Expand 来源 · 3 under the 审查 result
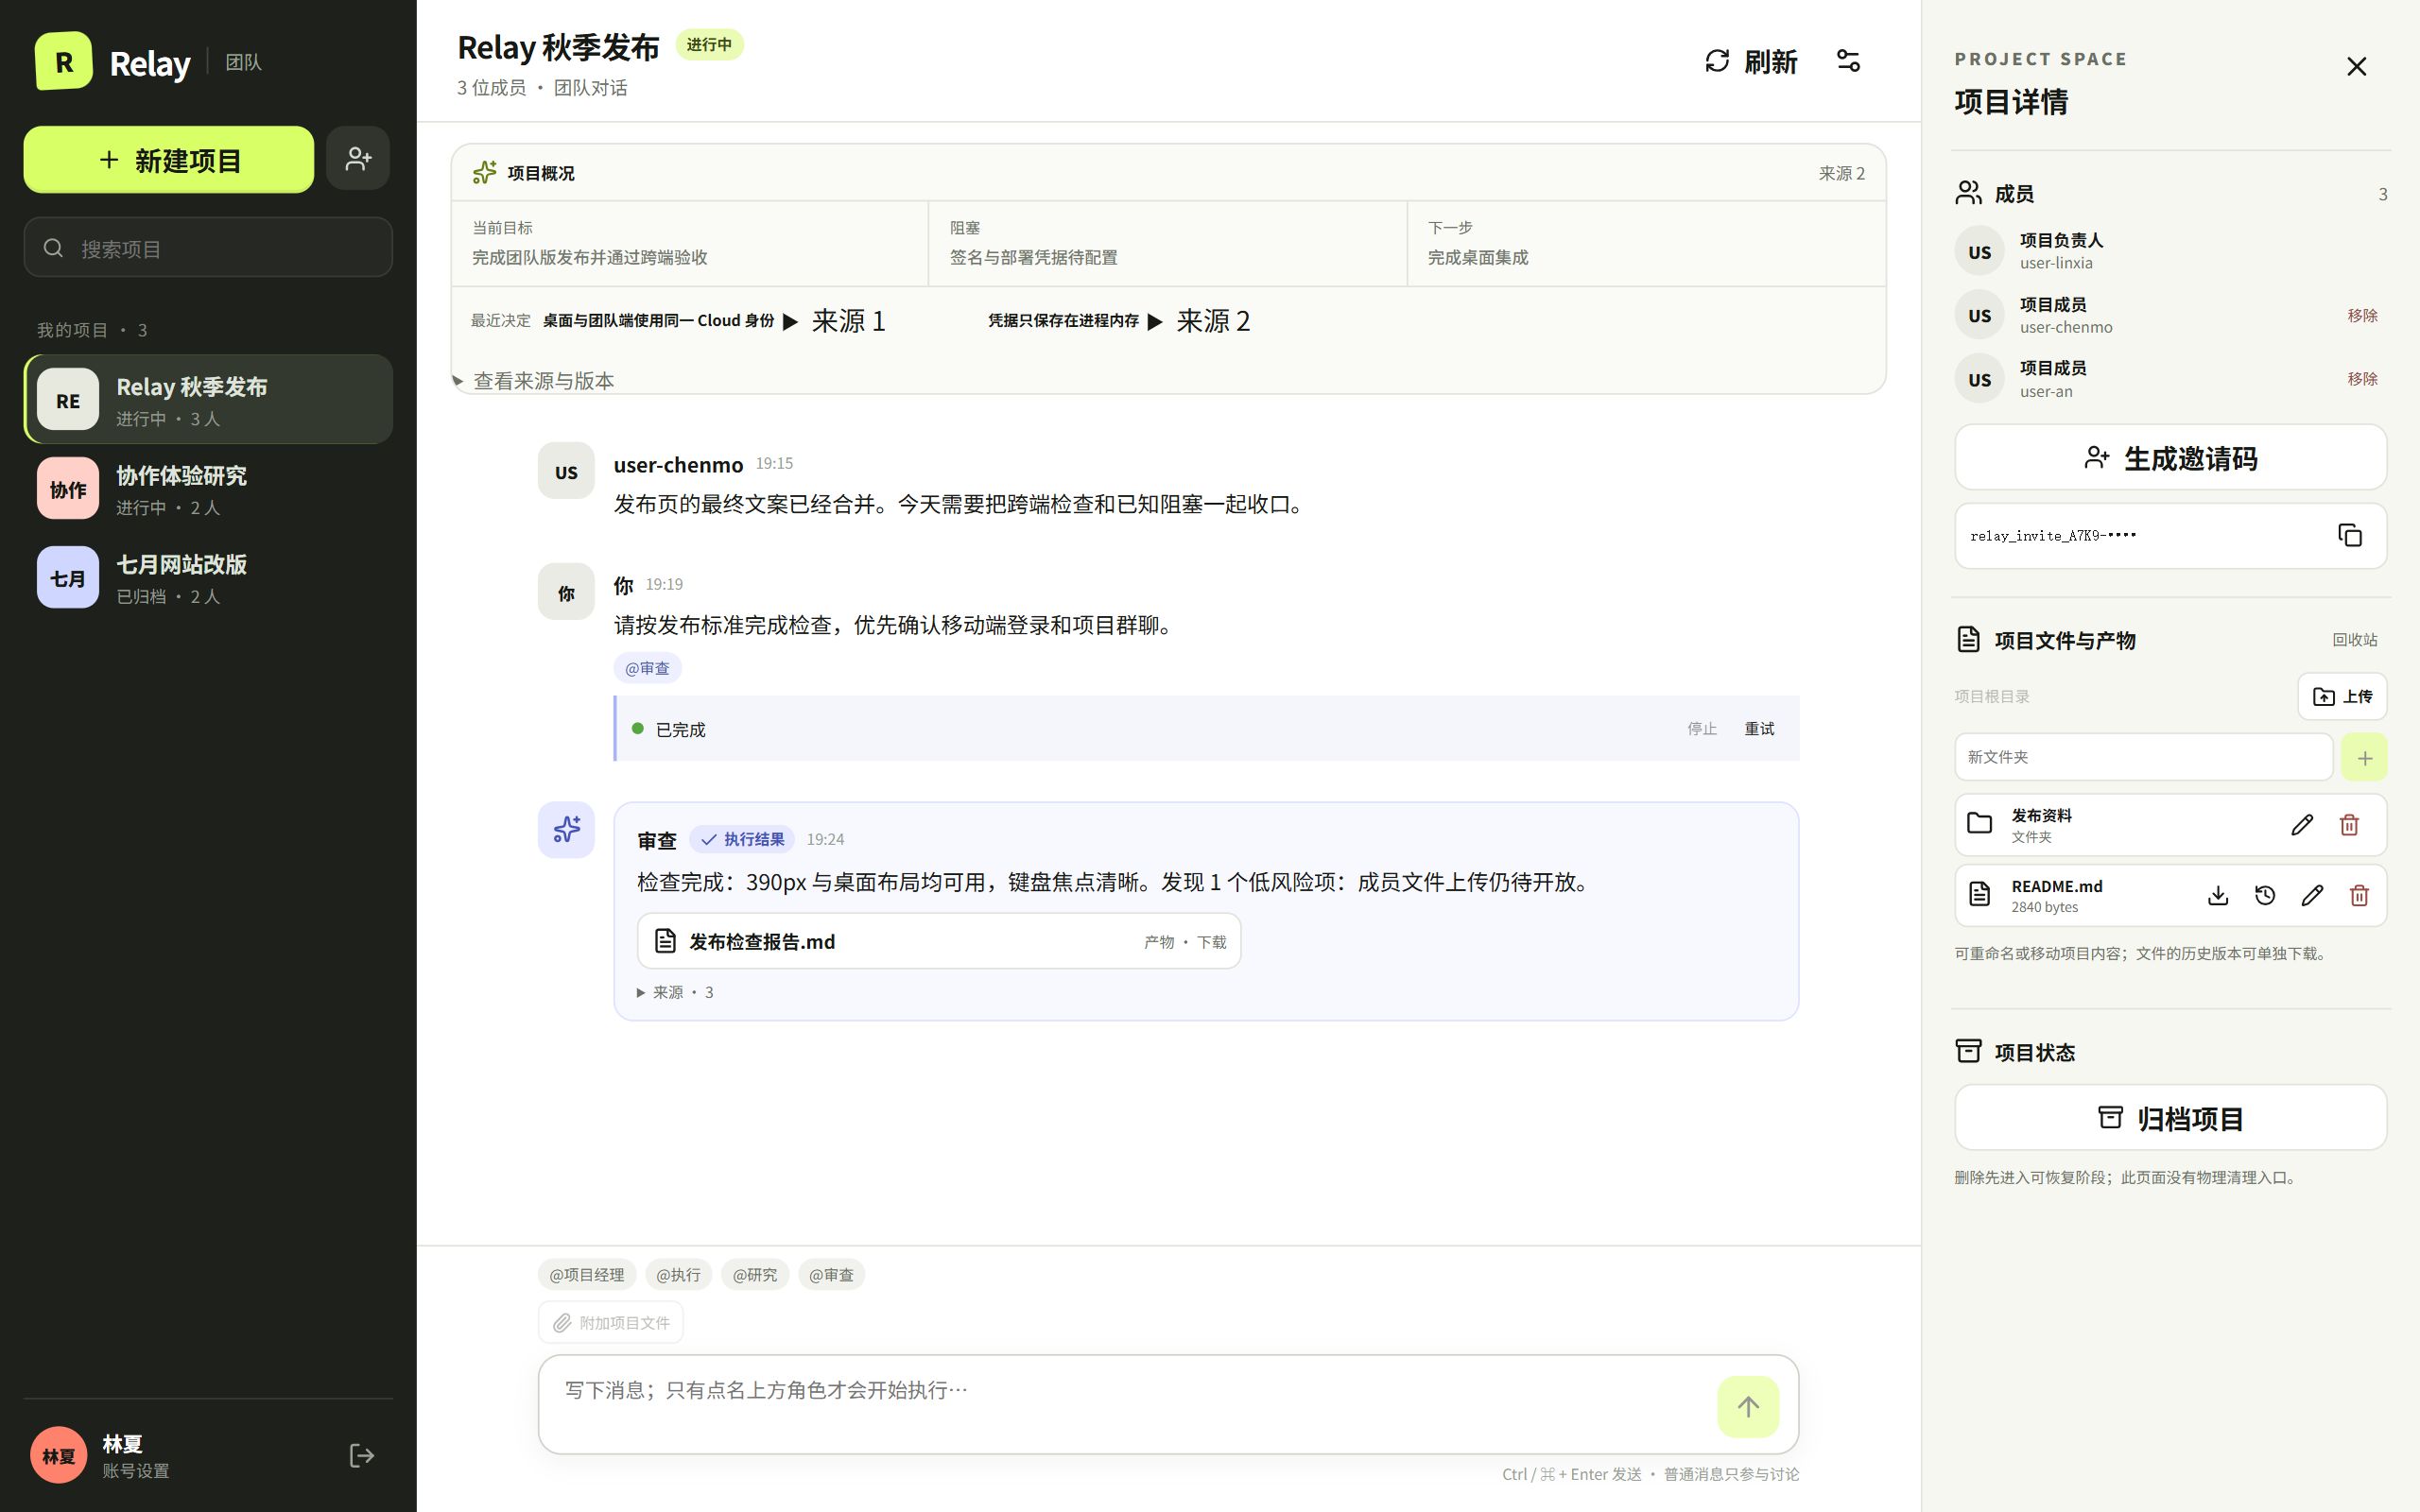This screenshot has height=1512, width=2420. click(675, 992)
